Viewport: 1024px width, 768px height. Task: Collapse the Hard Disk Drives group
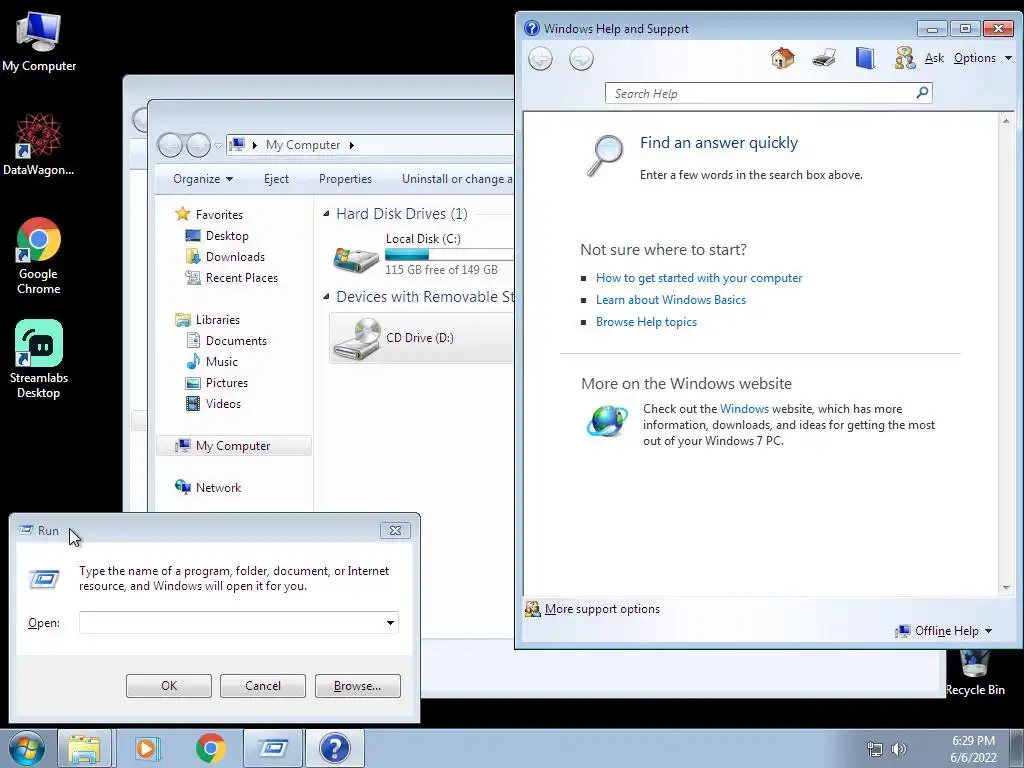327,214
